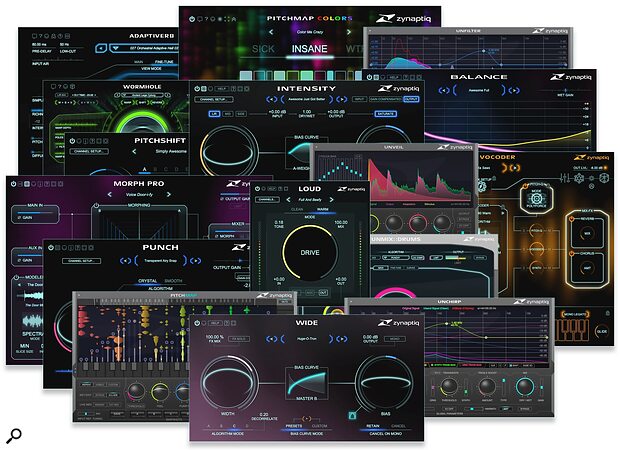Image resolution: width=620 pixels, height=450 pixels.
Task: Click the Glide knob icon in Vocoder window
Action: tap(601, 331)
